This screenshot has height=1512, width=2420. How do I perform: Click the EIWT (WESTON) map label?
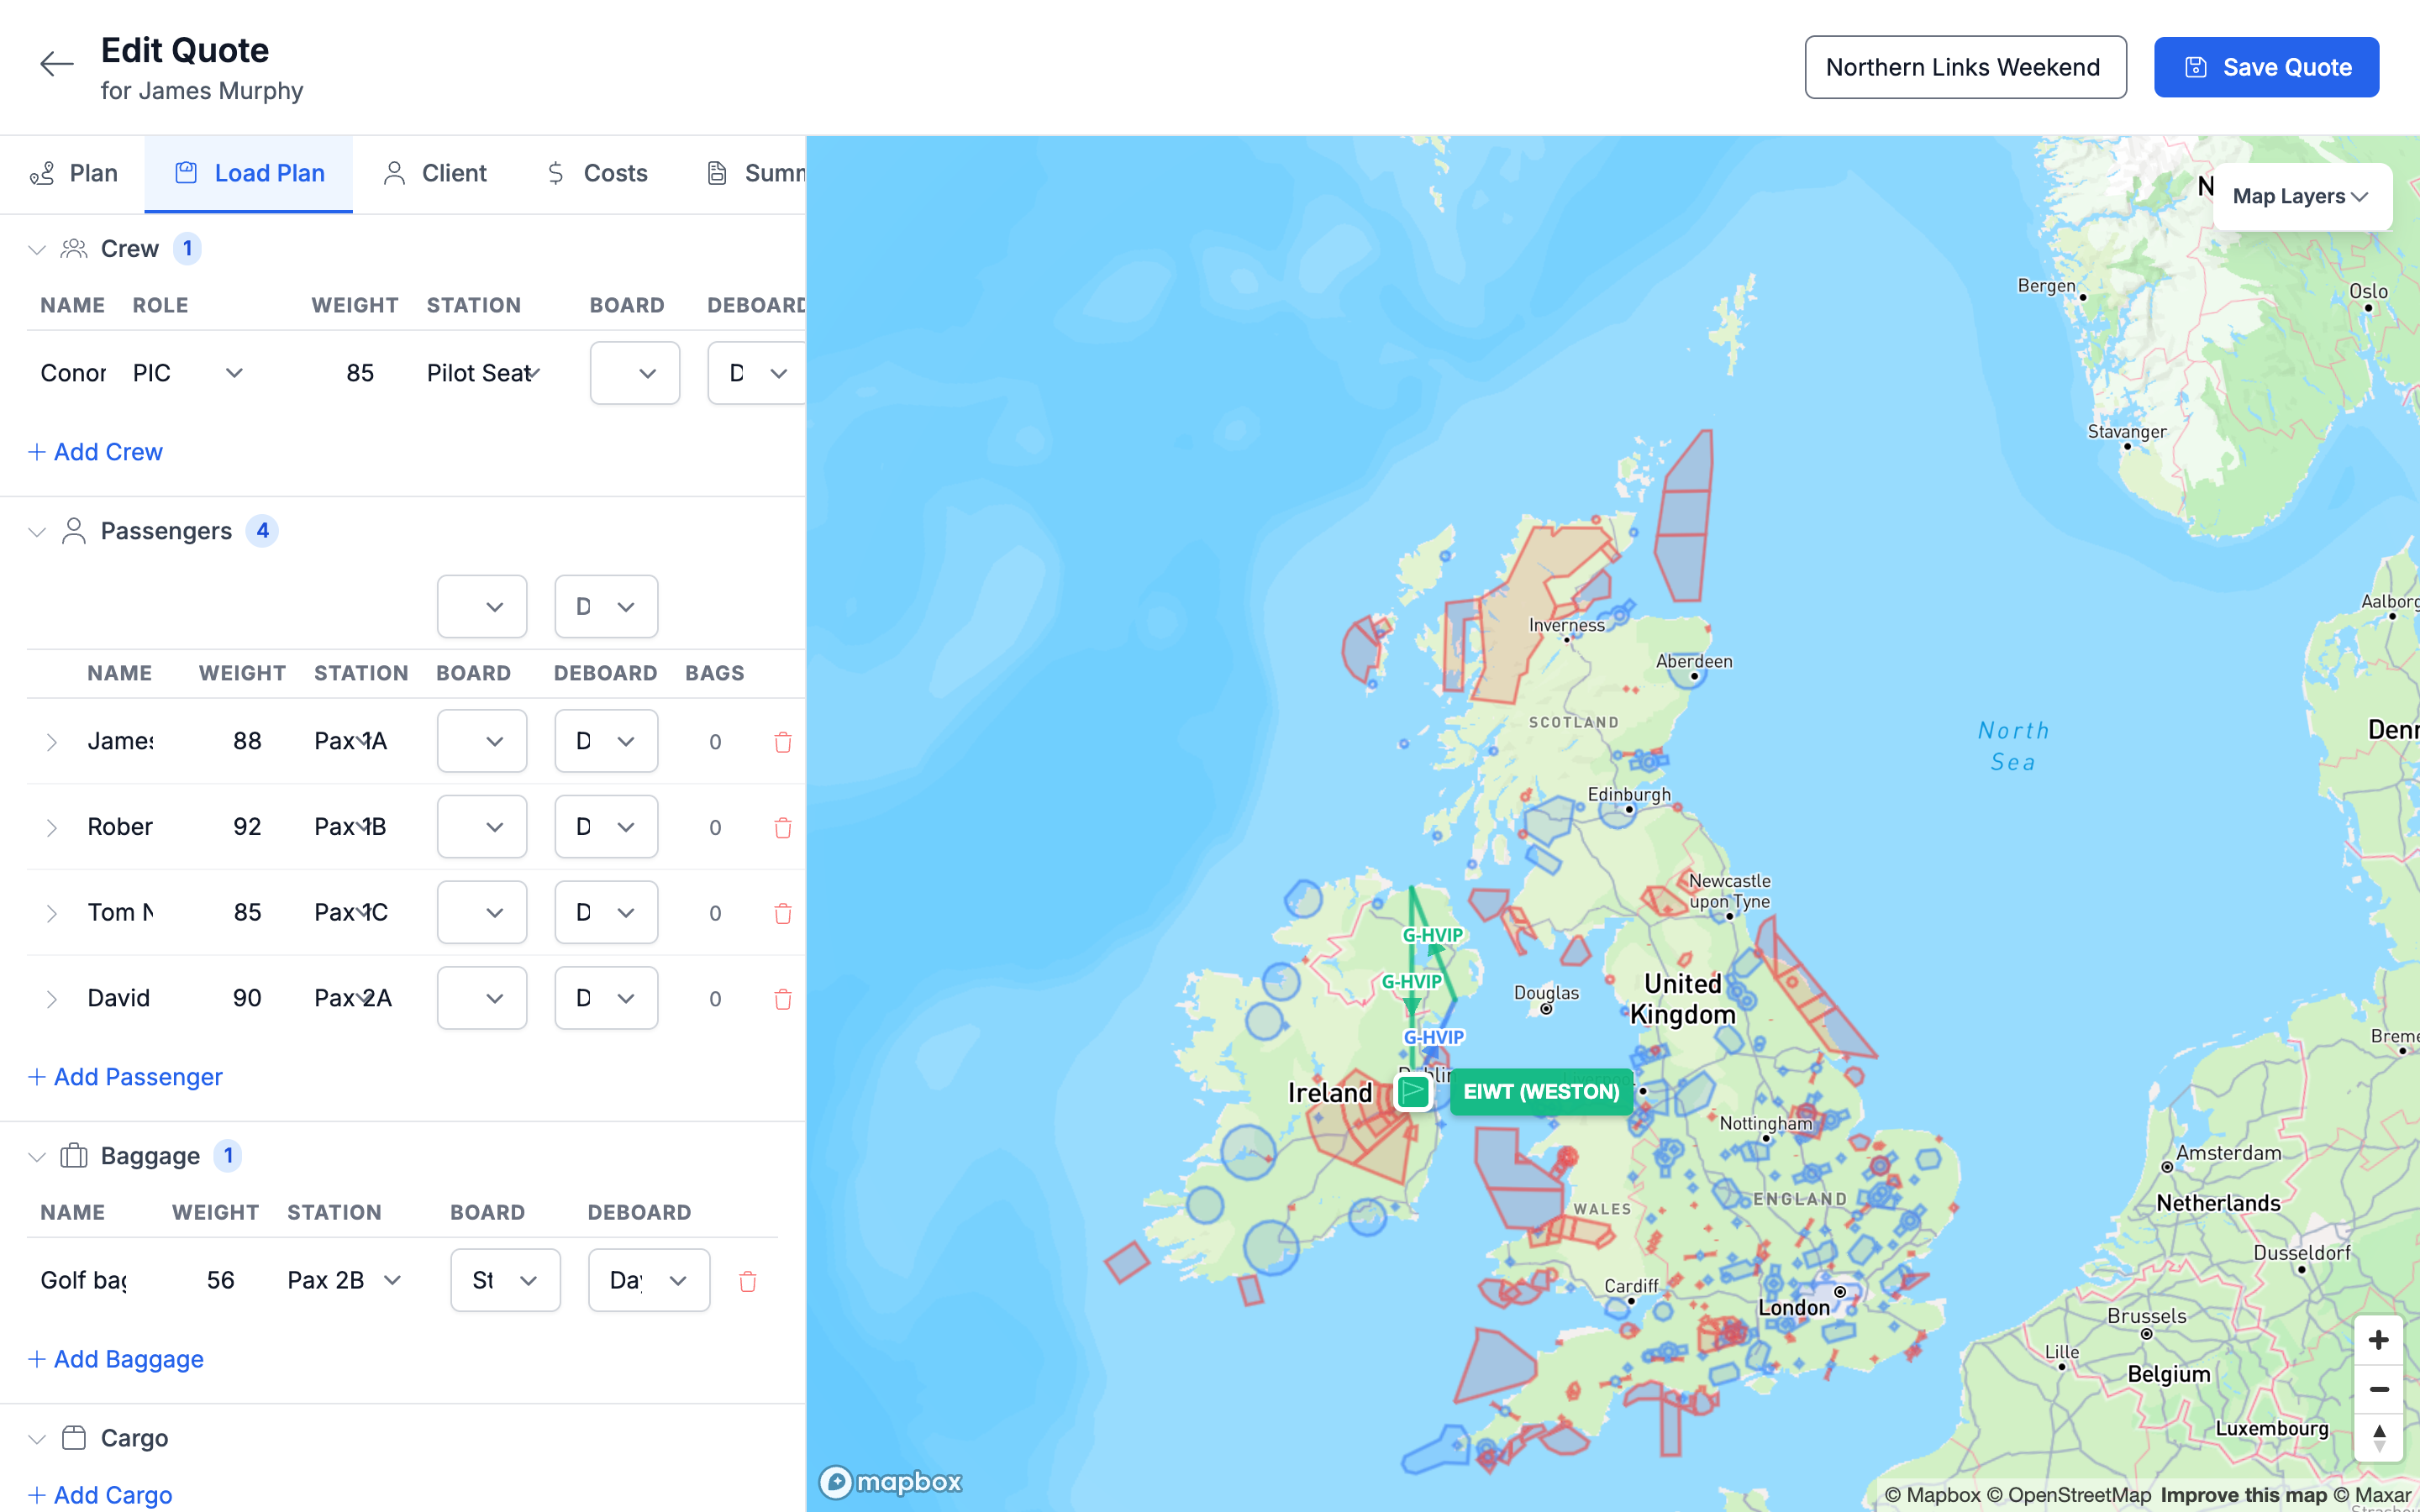click(1541, 1091)
